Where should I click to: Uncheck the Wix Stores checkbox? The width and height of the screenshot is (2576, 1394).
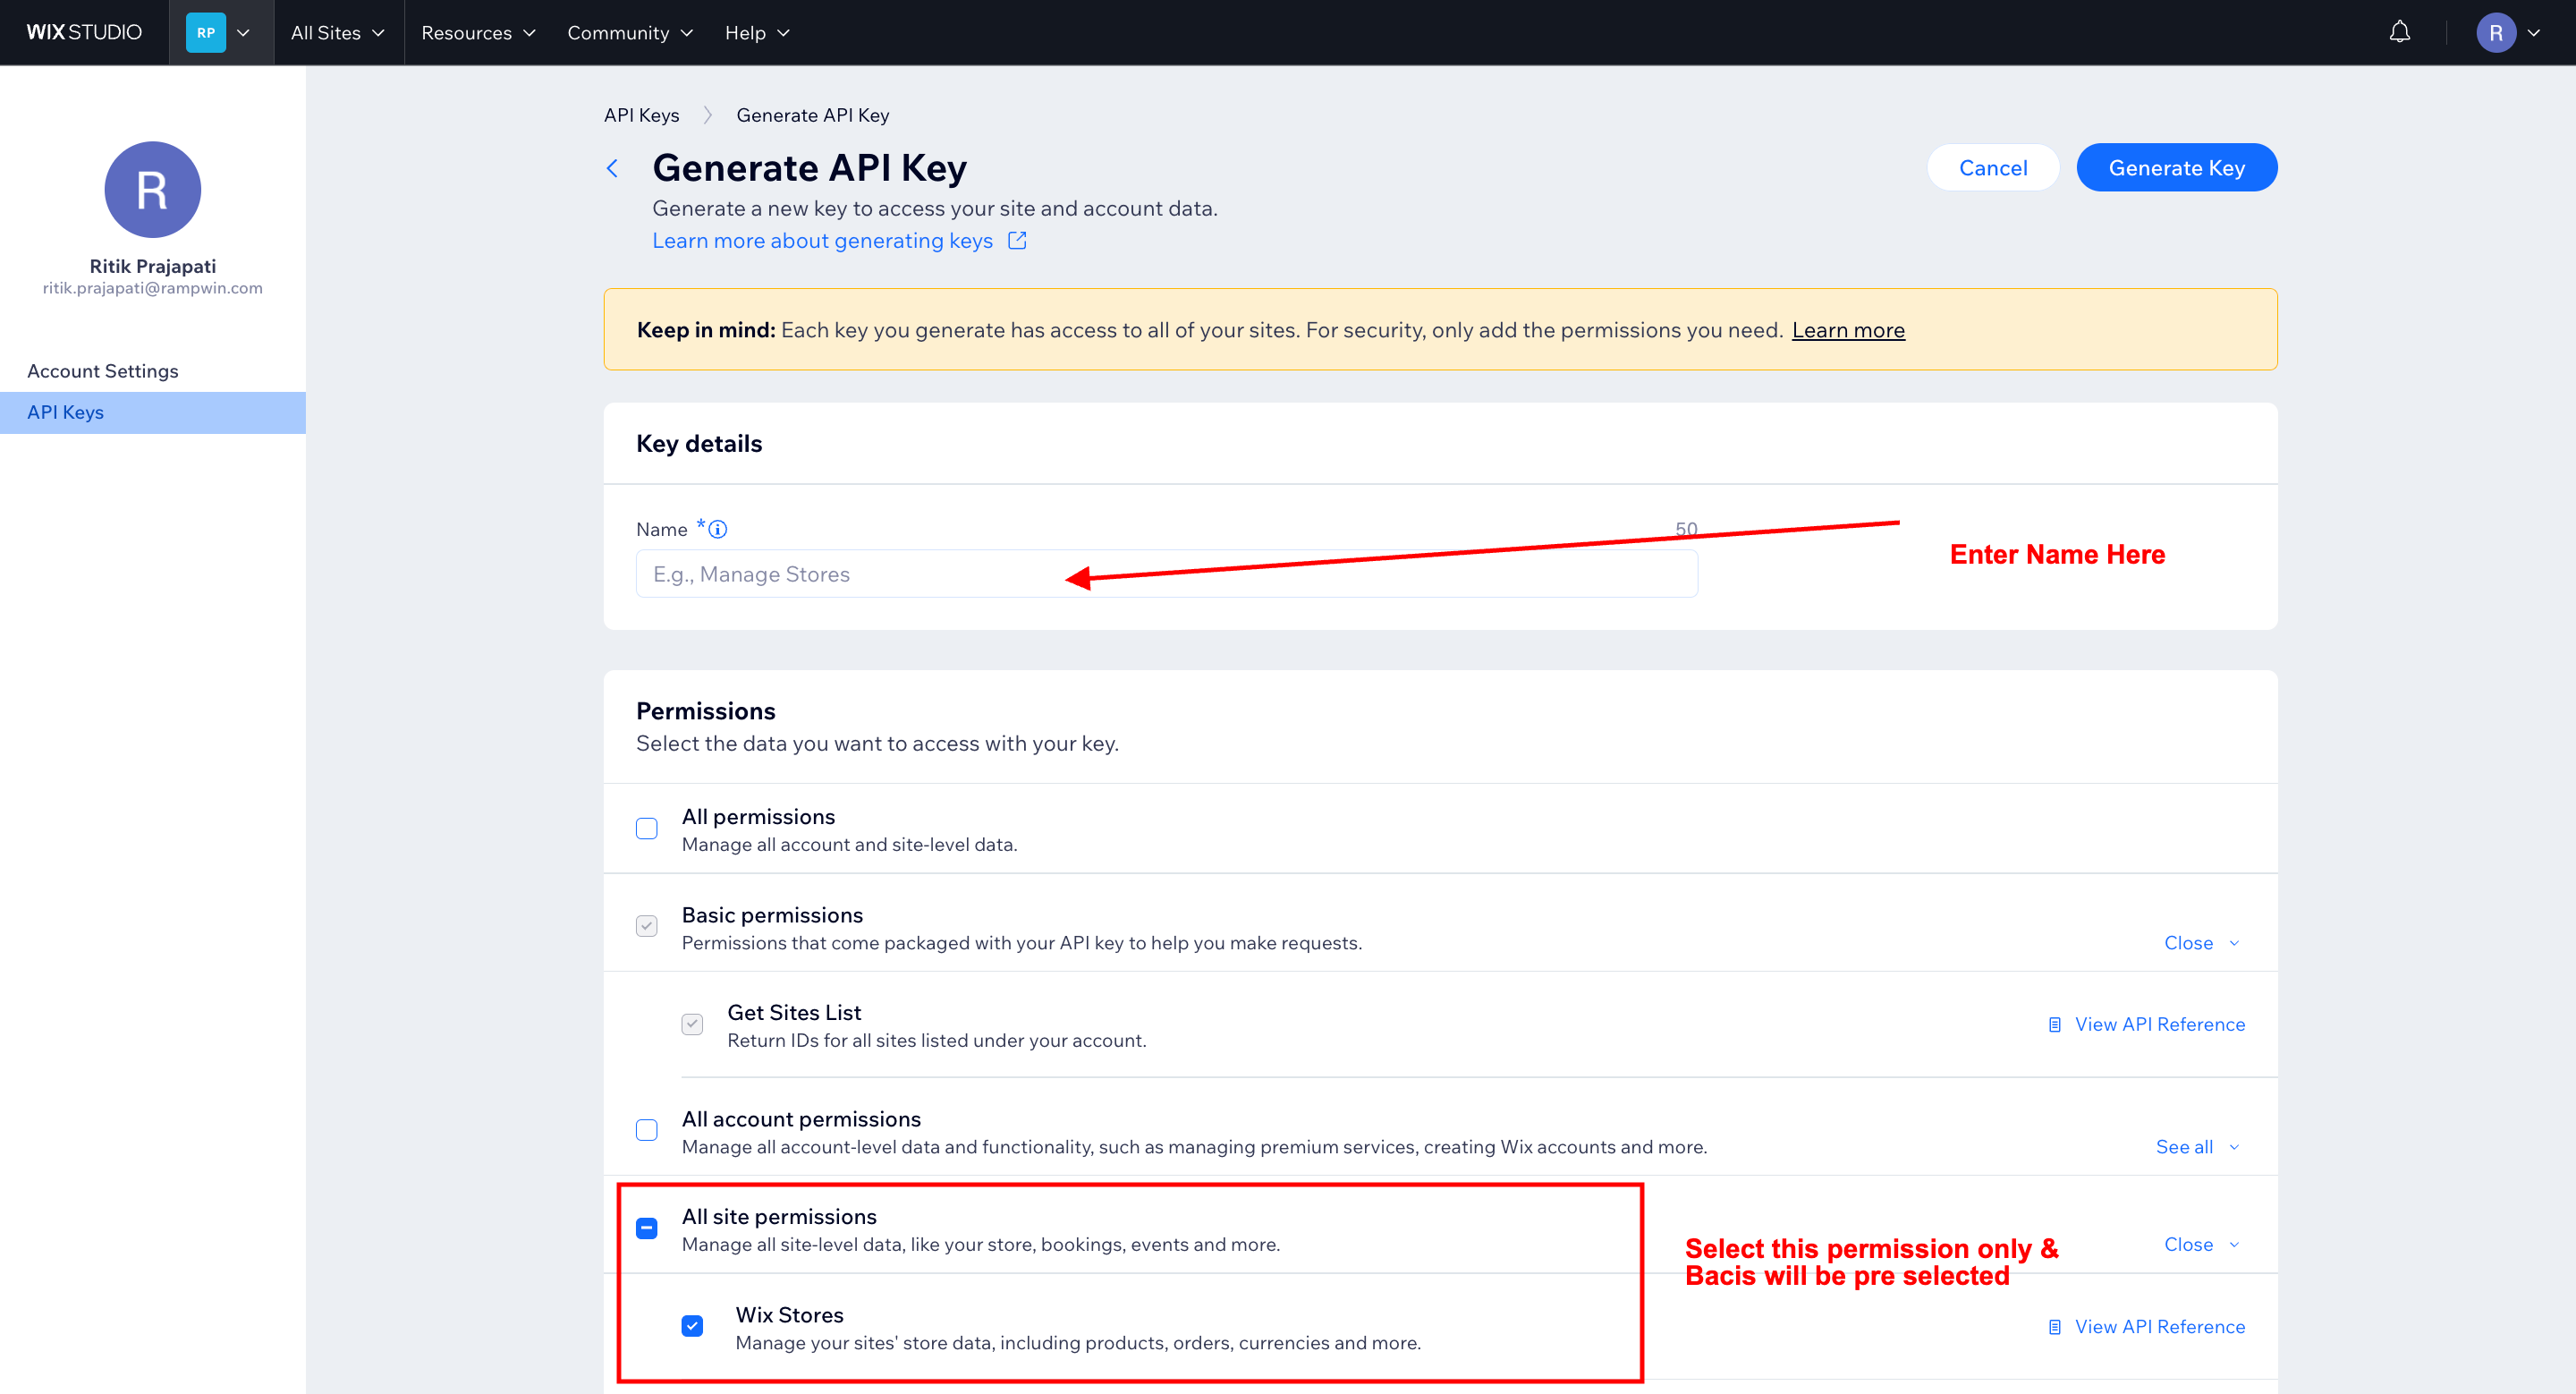tap(692, 1326)
